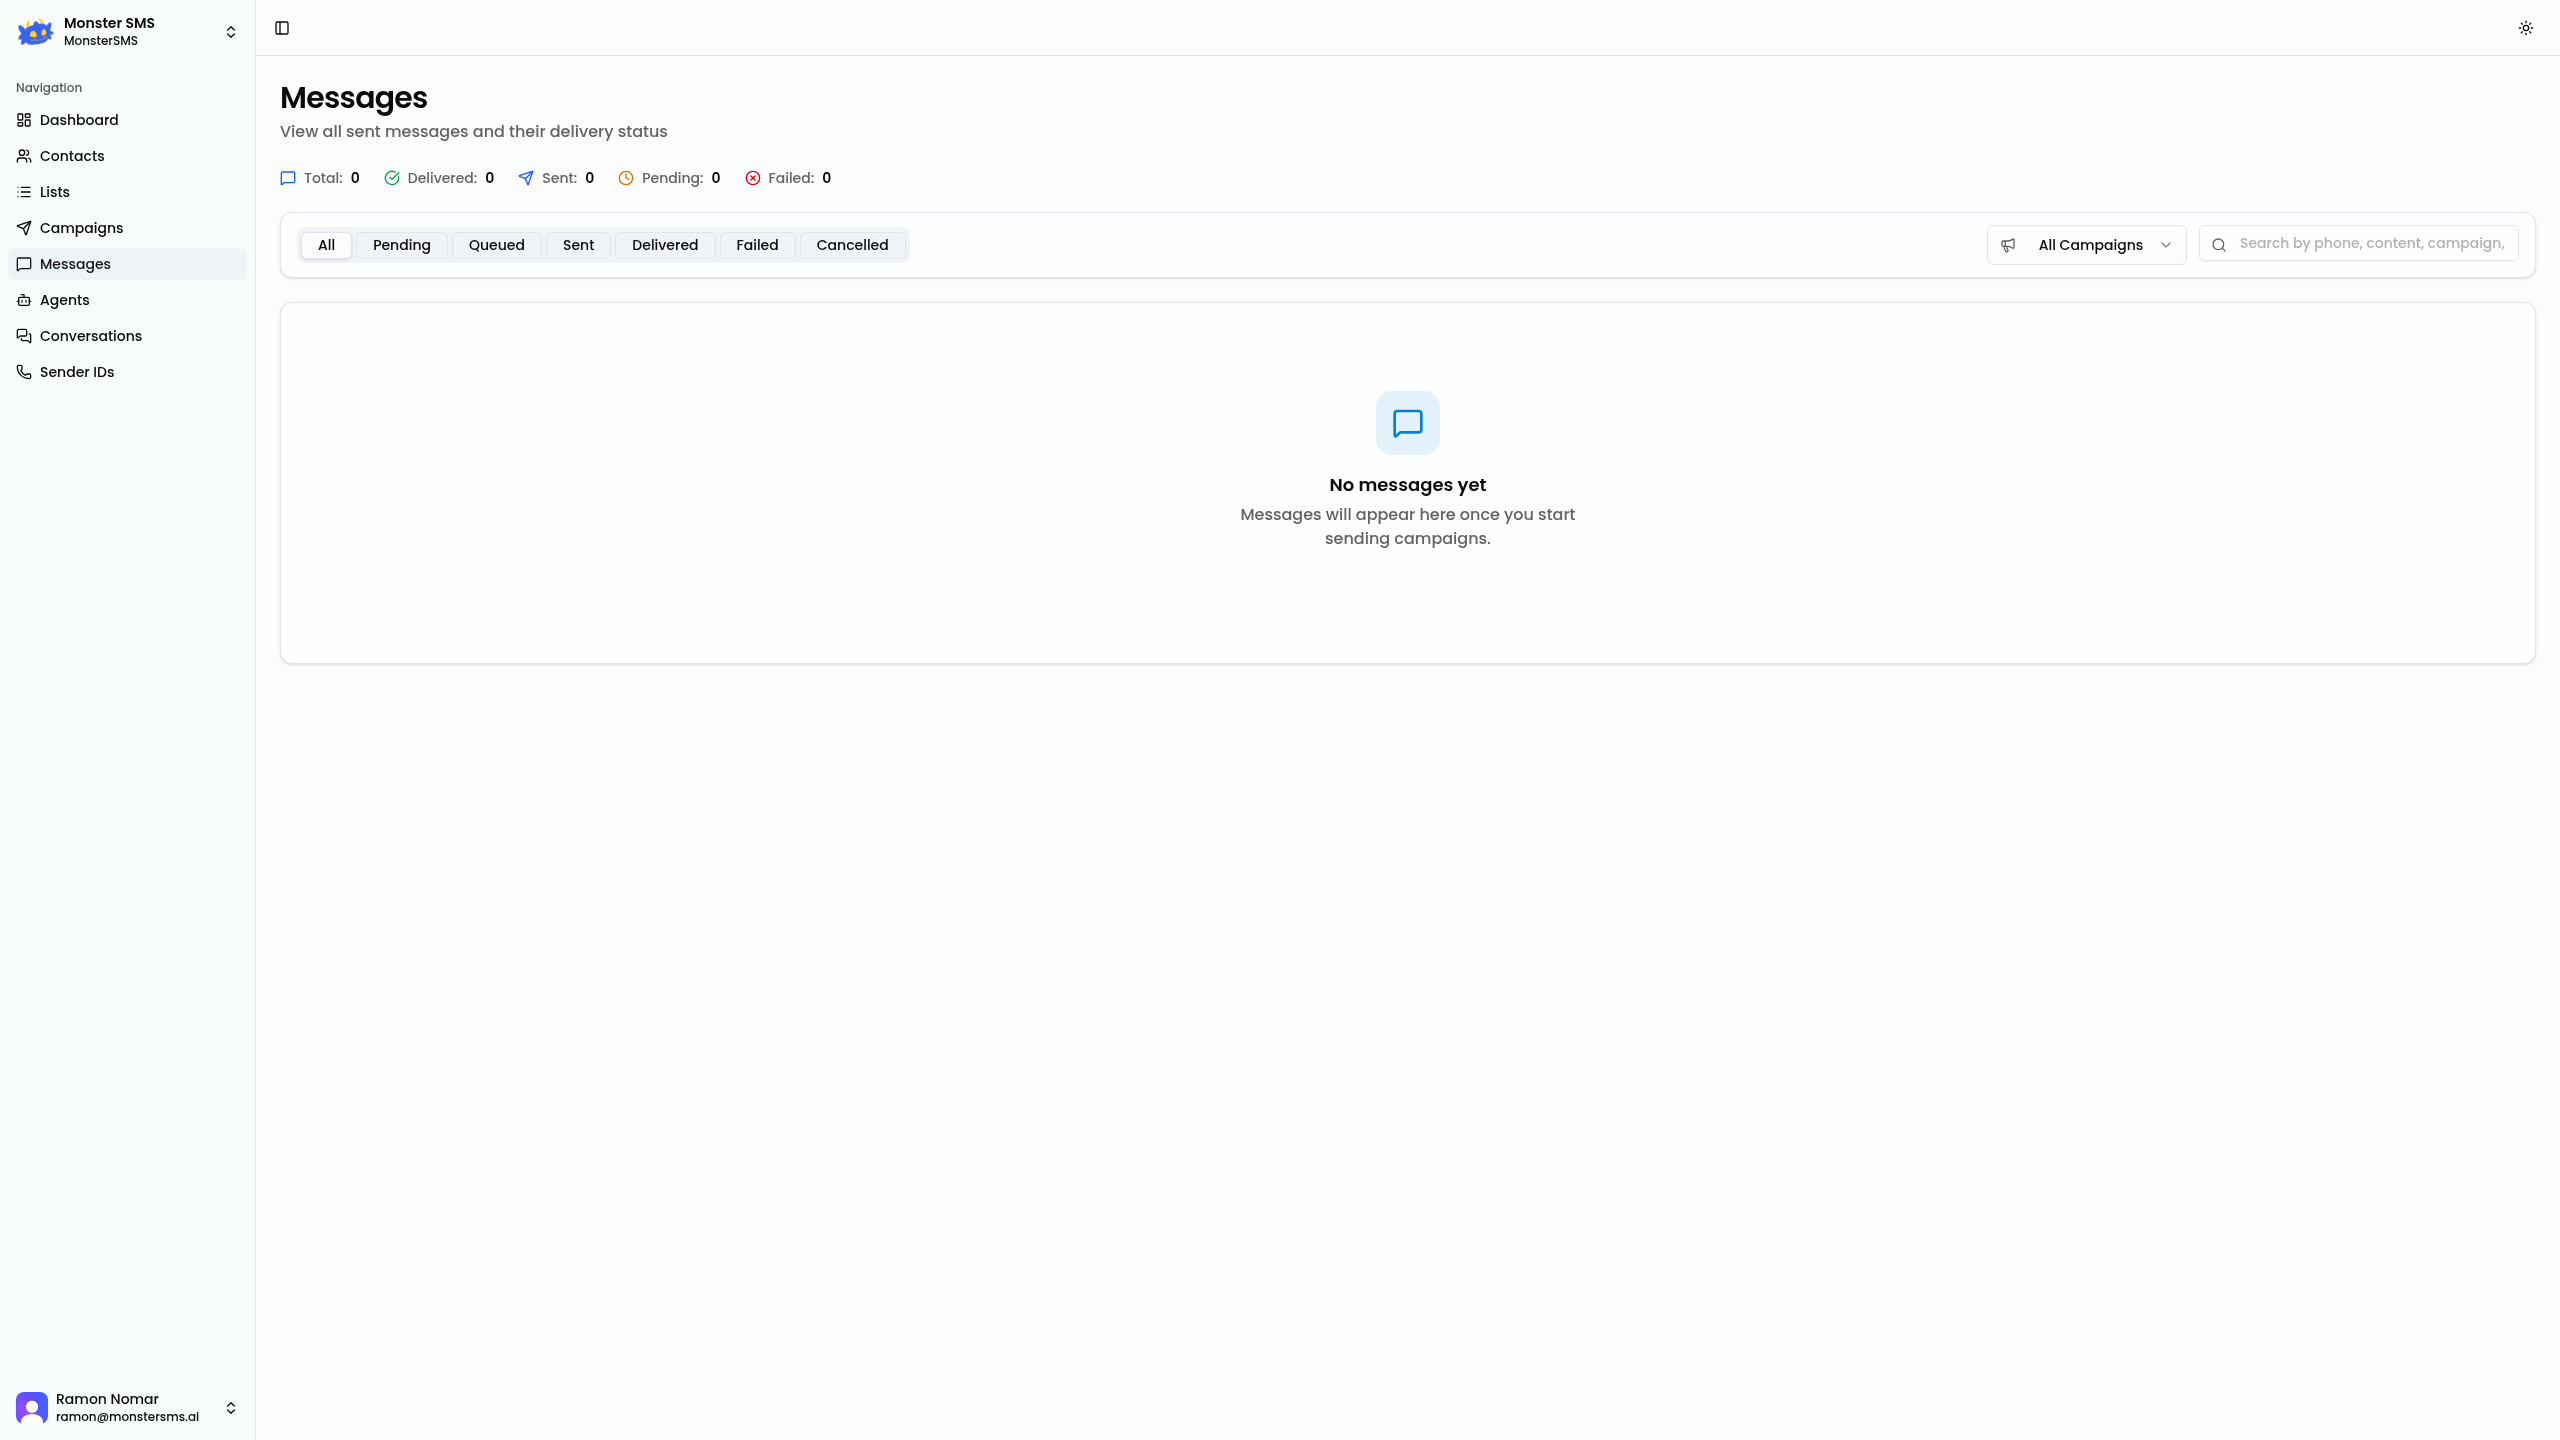Viewport: 2560px width, 1440px height.
Task: Switch theme with the sun icon
Action: (x=2525, y=28)
